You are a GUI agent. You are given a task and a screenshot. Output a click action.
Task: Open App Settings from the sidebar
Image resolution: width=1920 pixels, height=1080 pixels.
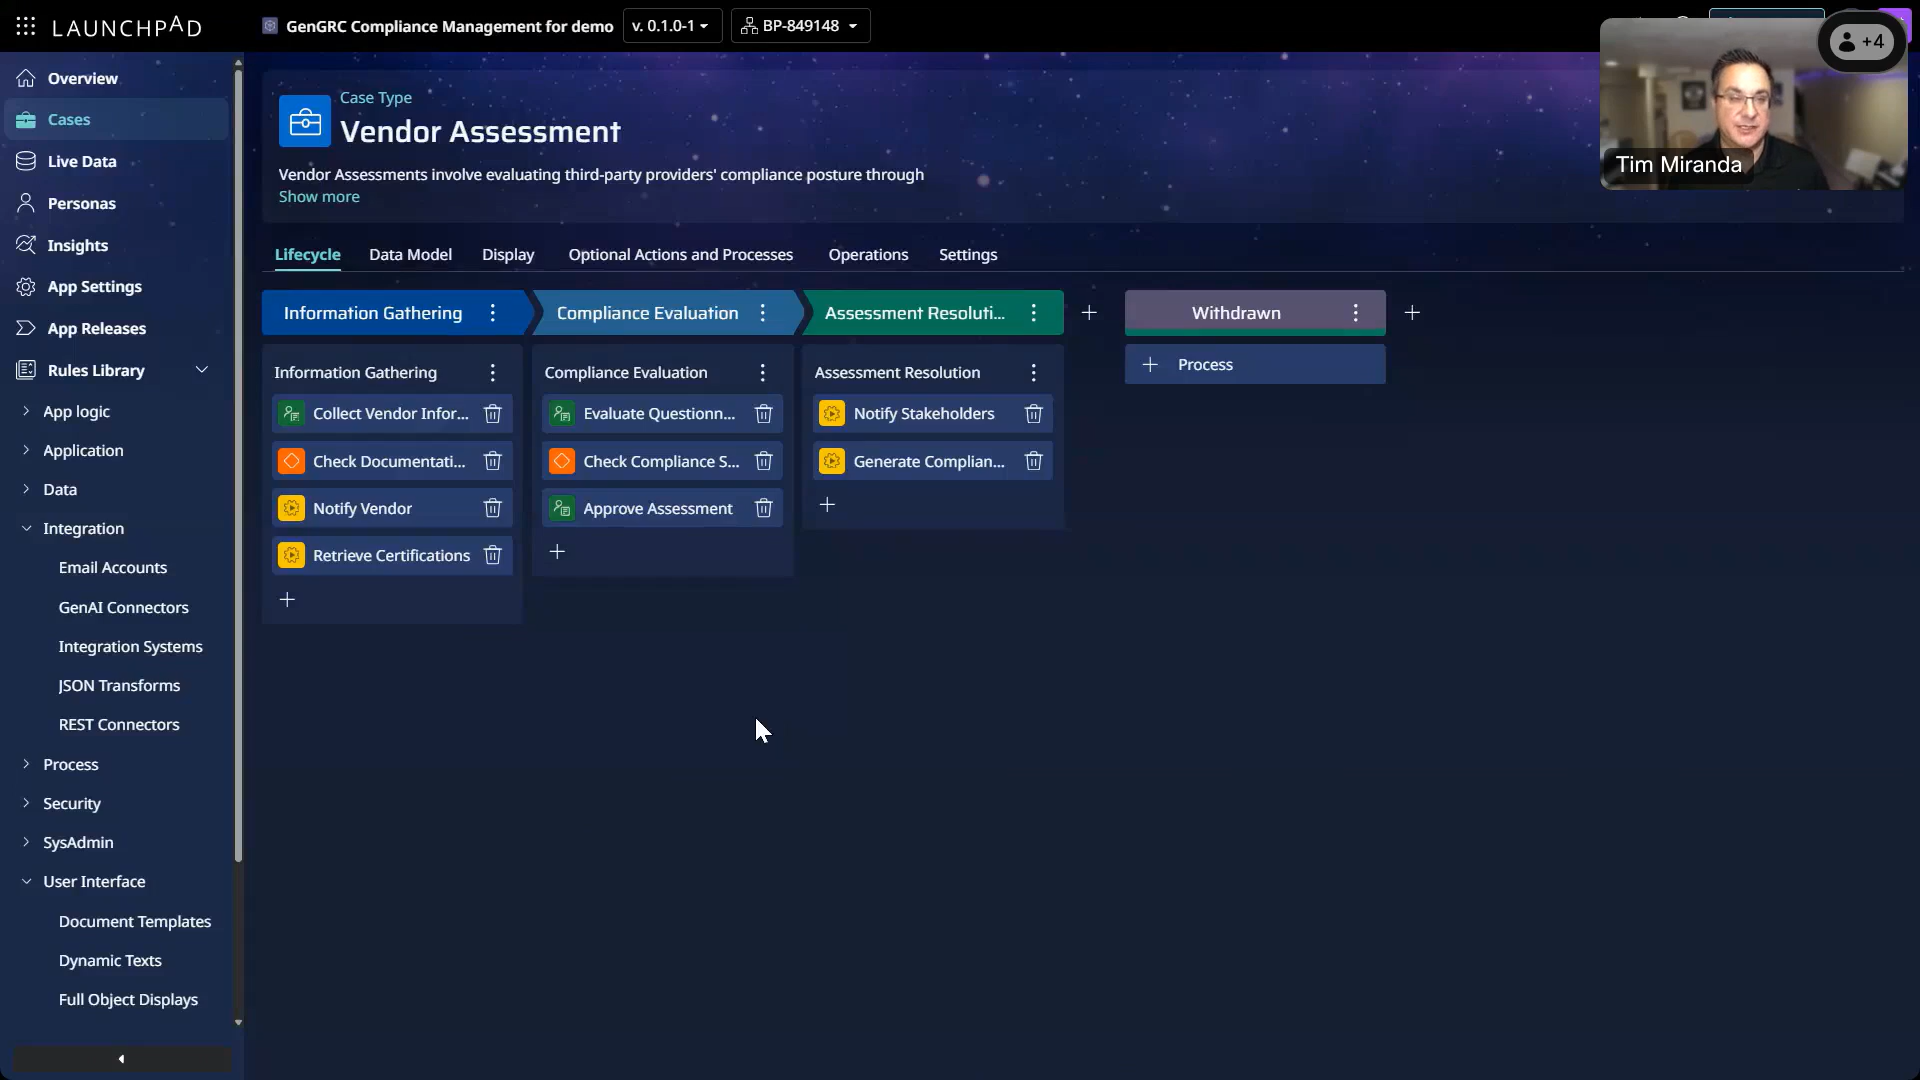coord(94,286)
